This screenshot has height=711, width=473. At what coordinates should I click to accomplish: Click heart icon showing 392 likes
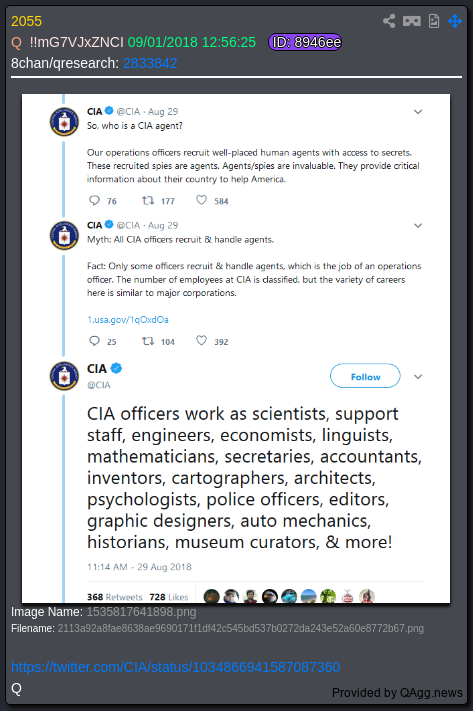[x=201, y=341]
